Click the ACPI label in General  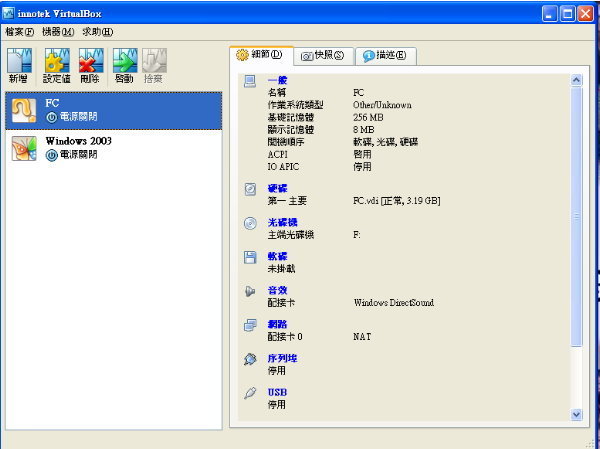pos(278,154)
